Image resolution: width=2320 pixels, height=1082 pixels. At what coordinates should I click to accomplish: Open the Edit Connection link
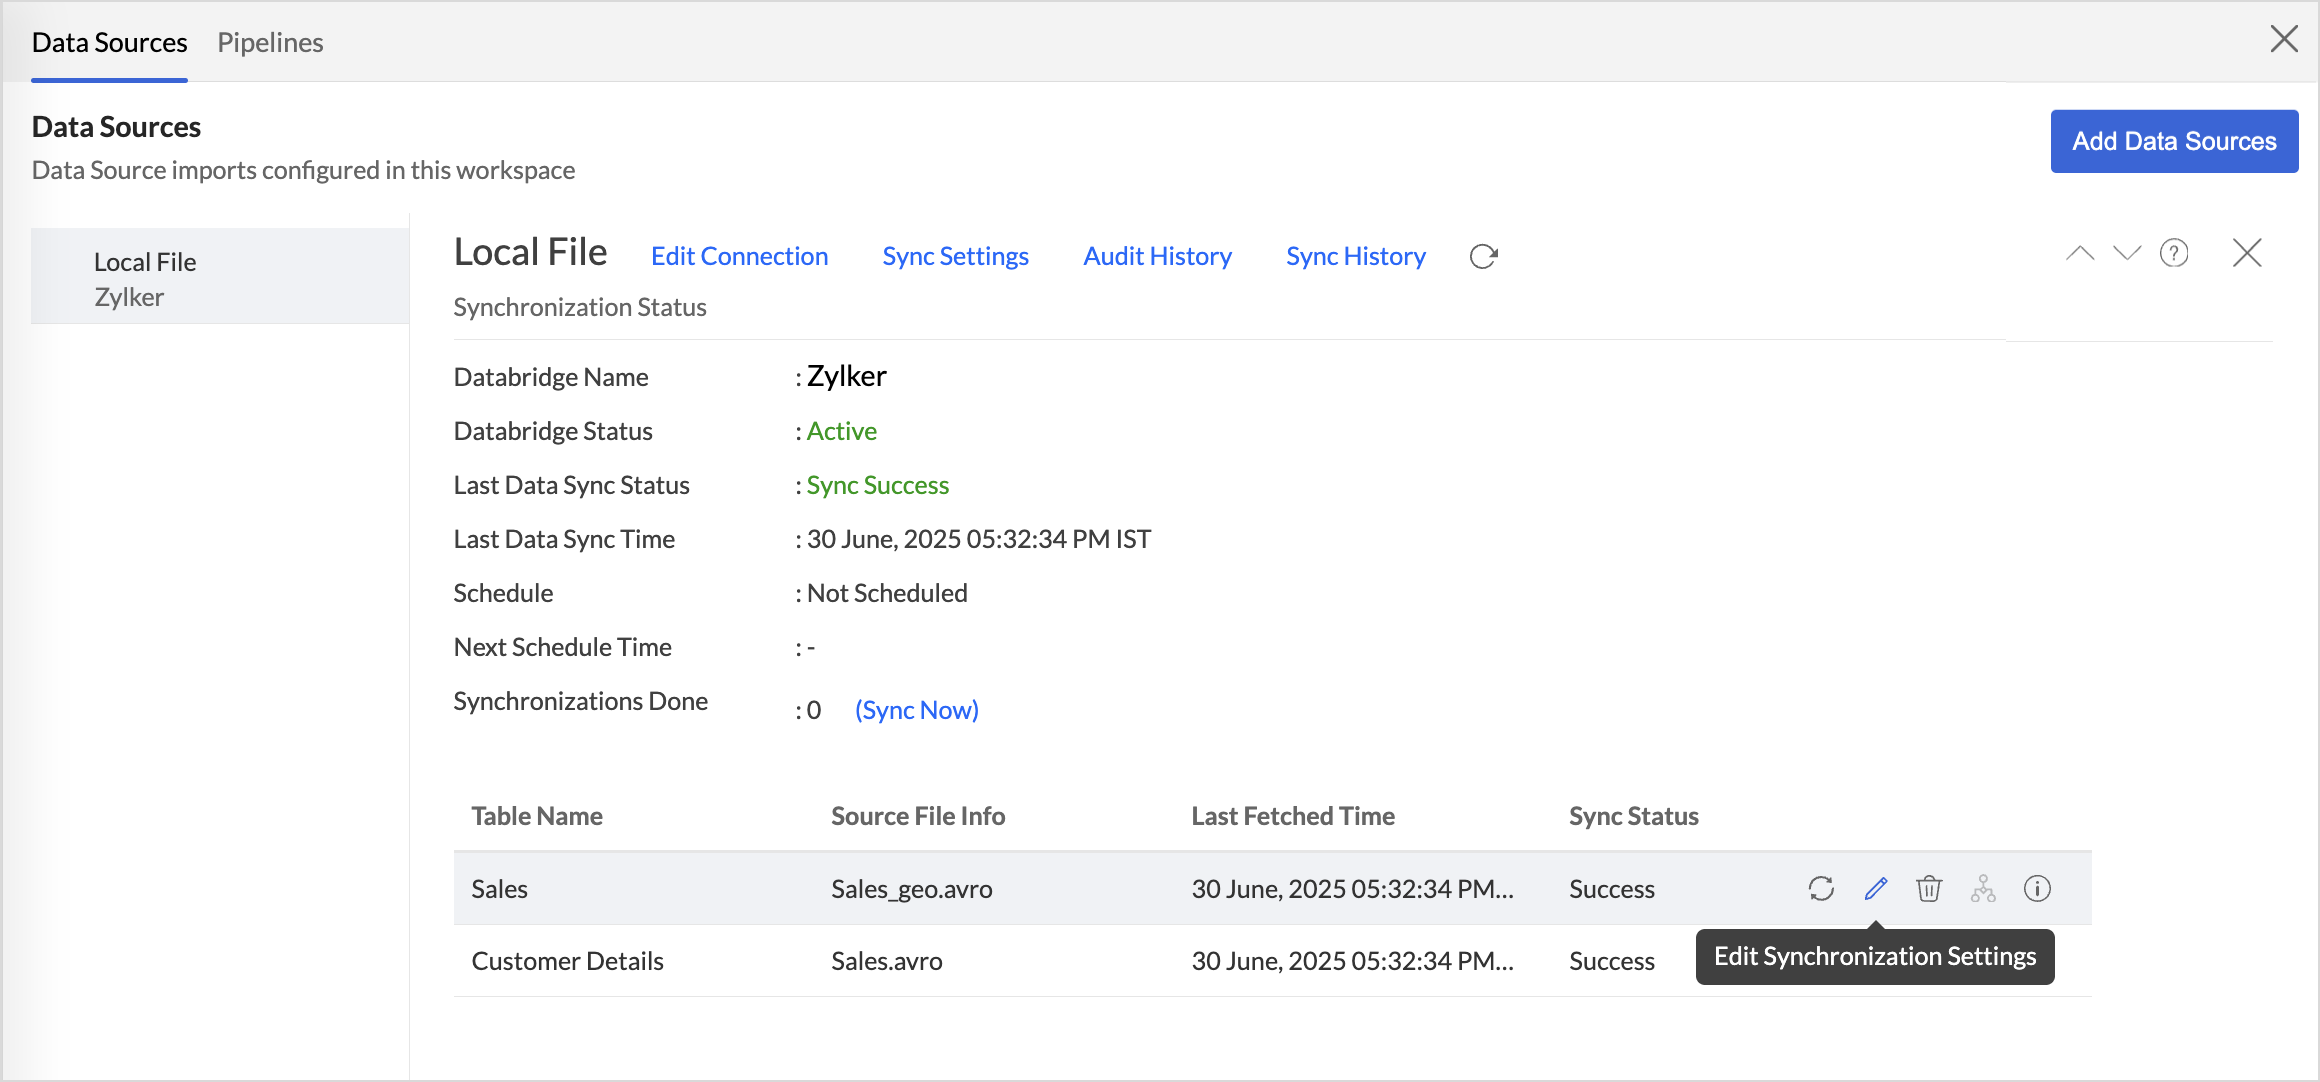click(x=739, y=256)
